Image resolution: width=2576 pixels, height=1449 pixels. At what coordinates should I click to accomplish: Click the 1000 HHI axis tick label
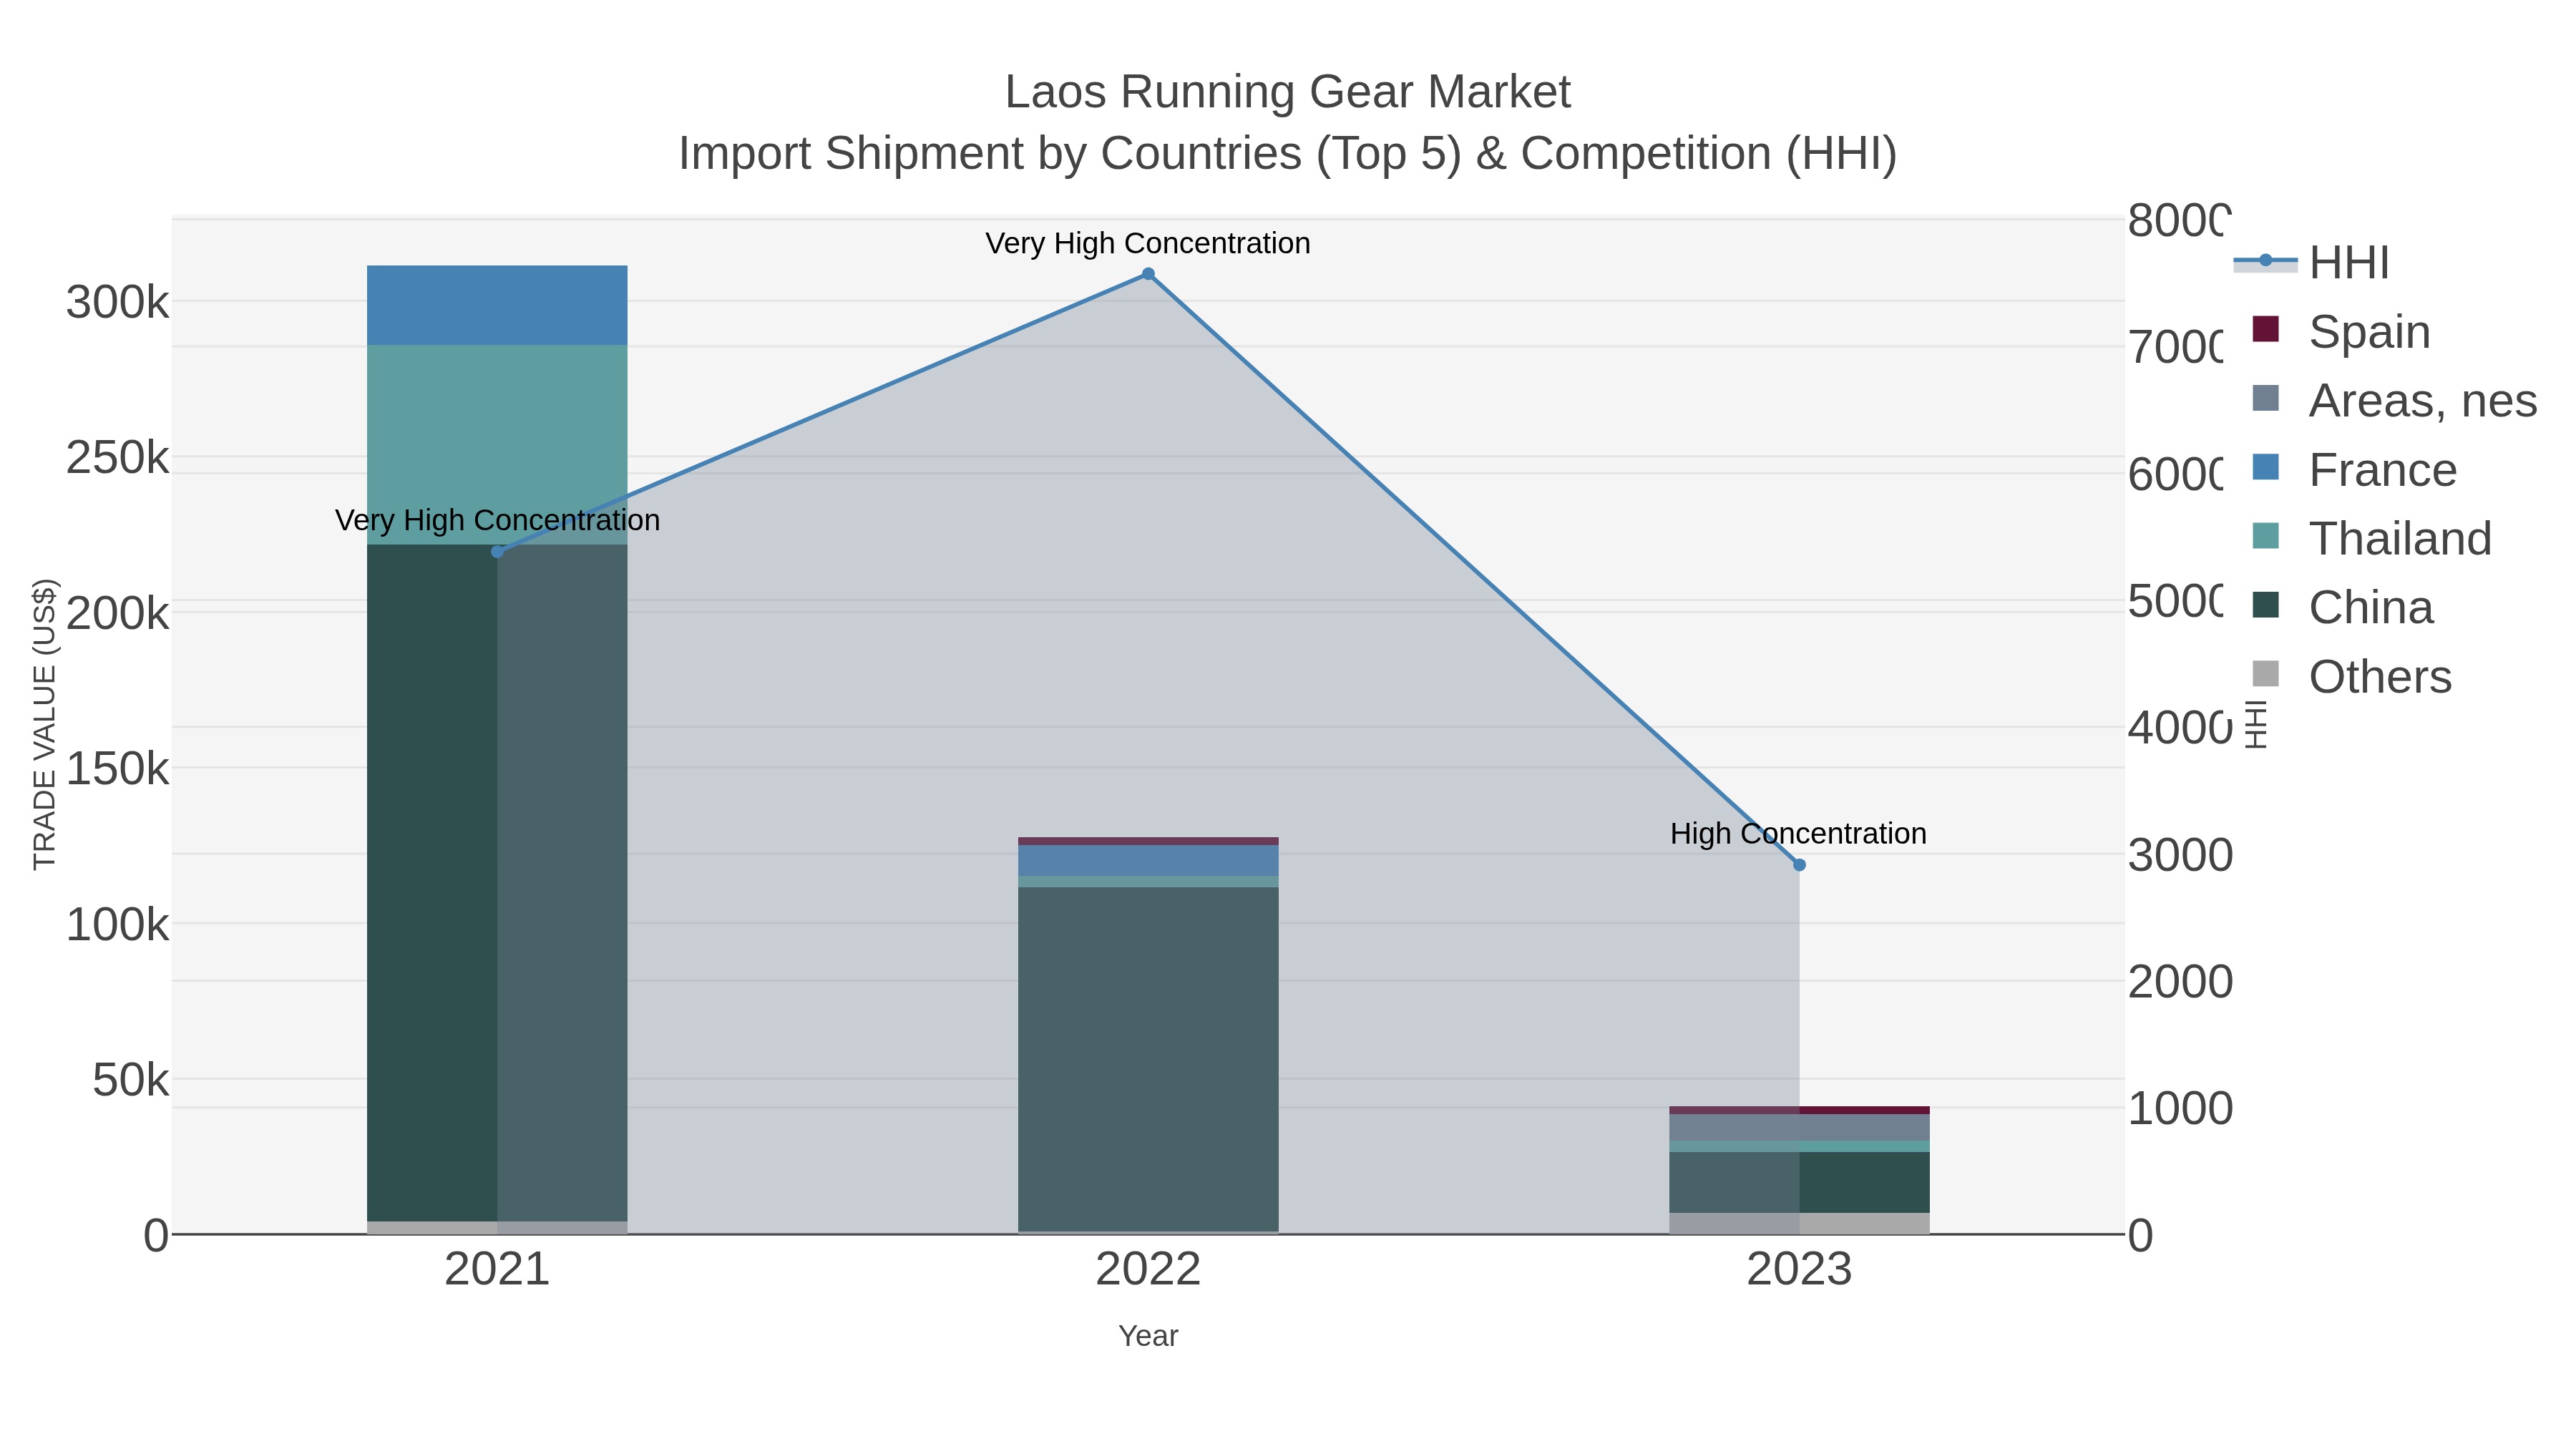[x=2180, y=1108]
